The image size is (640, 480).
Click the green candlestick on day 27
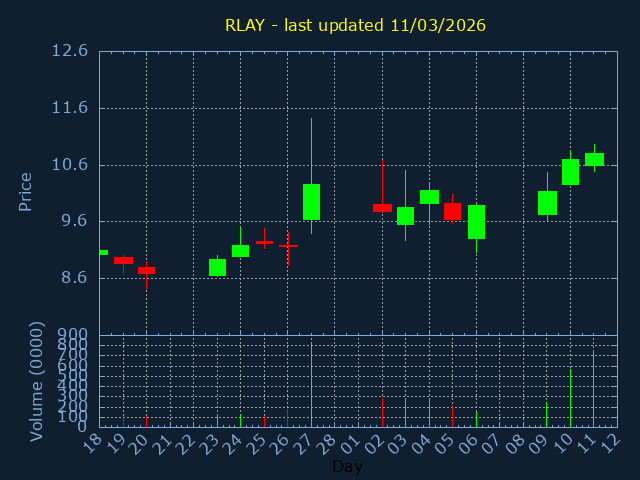click(x=311, y=202)
